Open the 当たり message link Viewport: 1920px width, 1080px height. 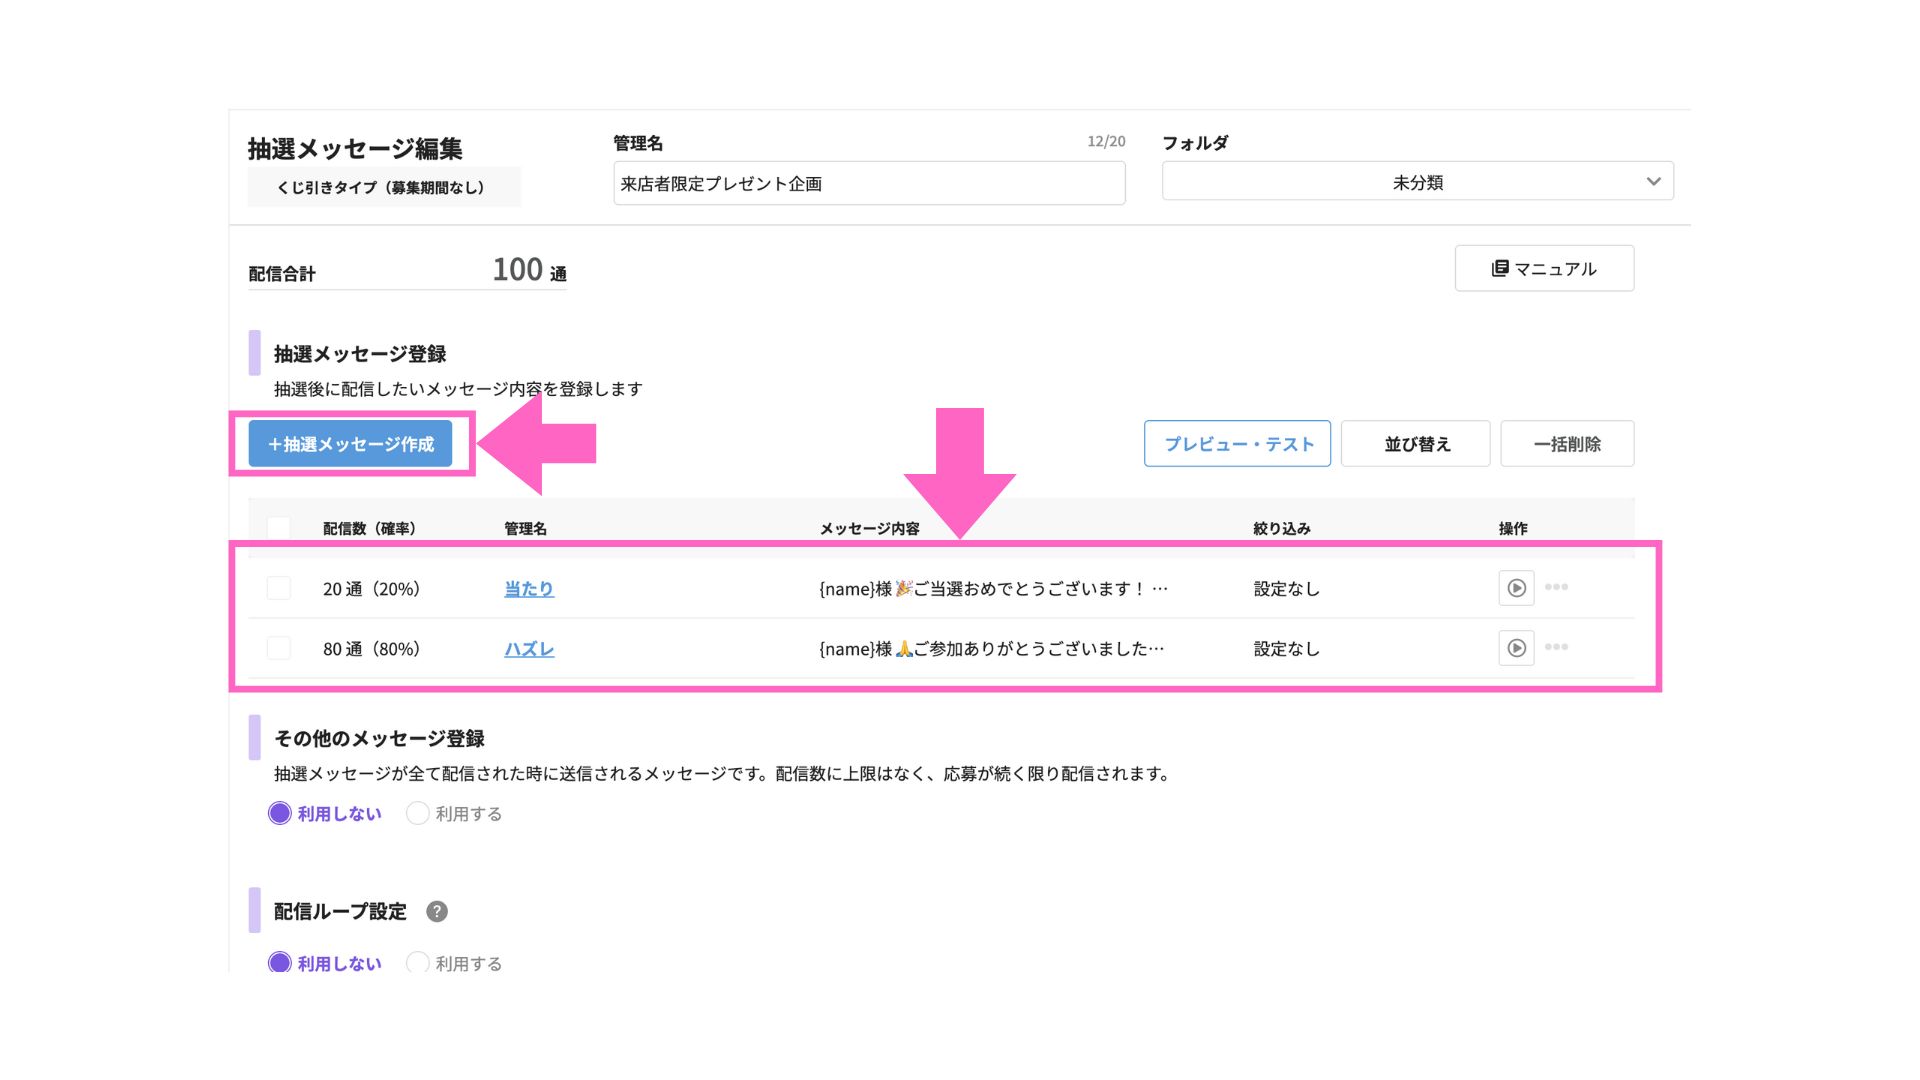pyautogui.click(x=529, y=589)
